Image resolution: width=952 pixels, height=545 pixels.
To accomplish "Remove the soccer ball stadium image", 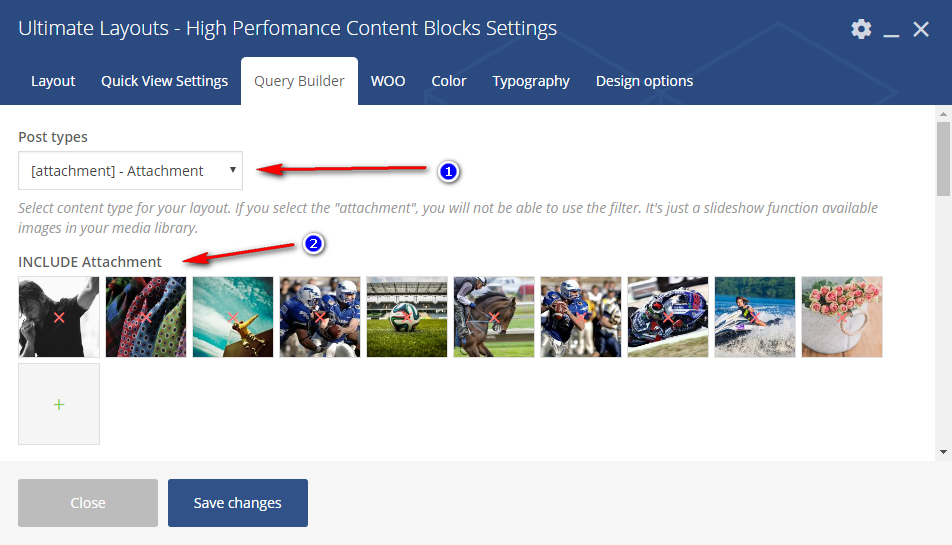I will pos(407,317).
